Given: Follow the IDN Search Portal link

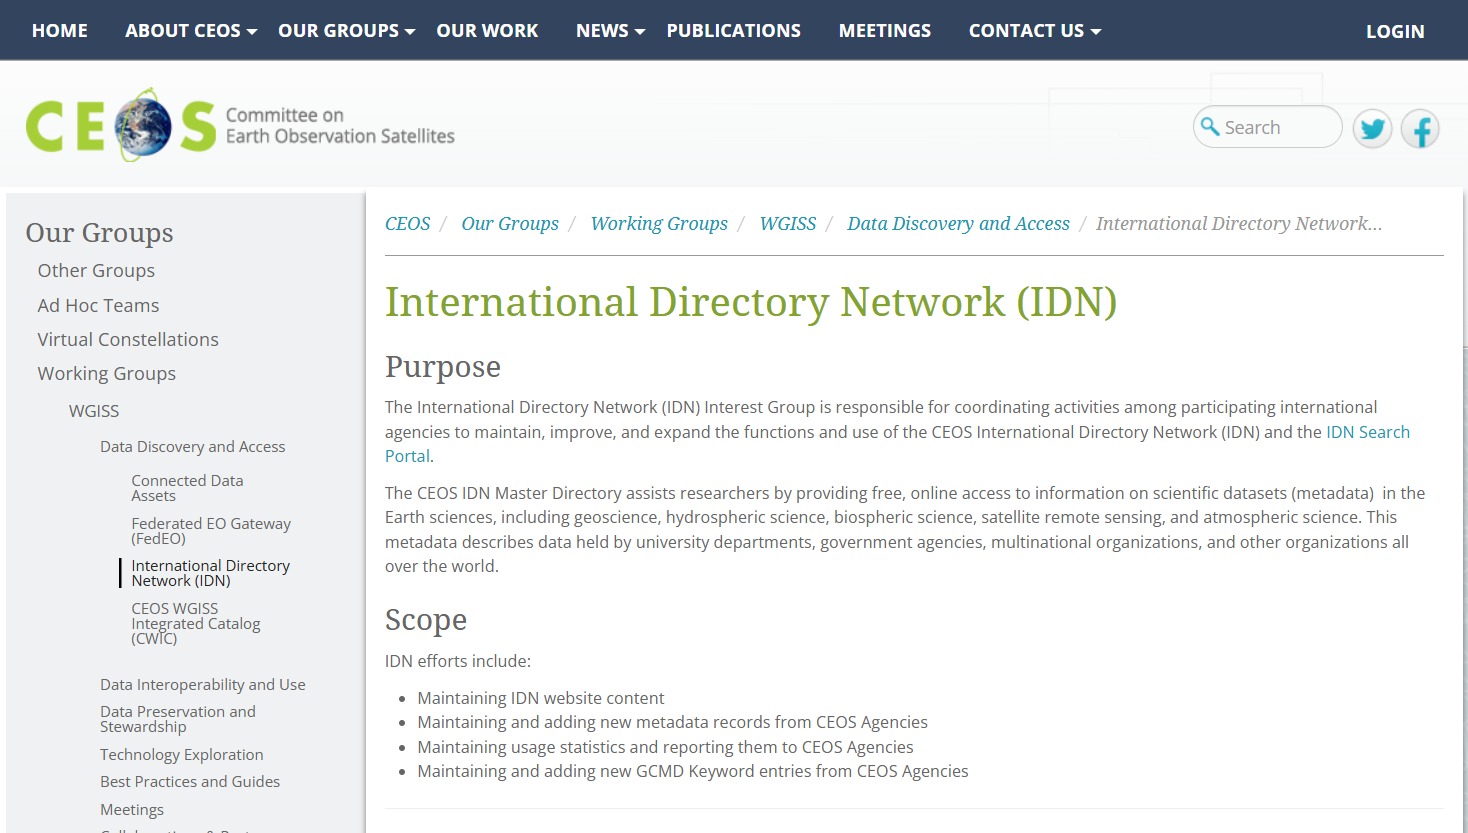Looking at the screenshot, I should 1367,432.
